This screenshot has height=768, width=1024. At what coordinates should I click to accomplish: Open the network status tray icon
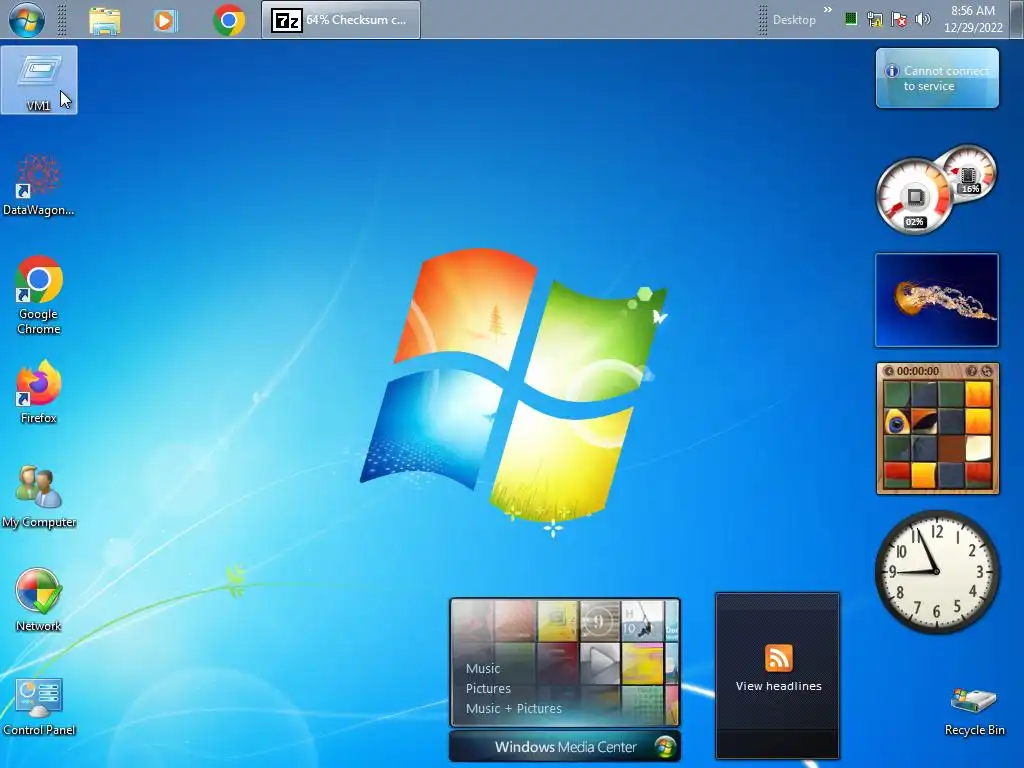(x=874, y=20)
